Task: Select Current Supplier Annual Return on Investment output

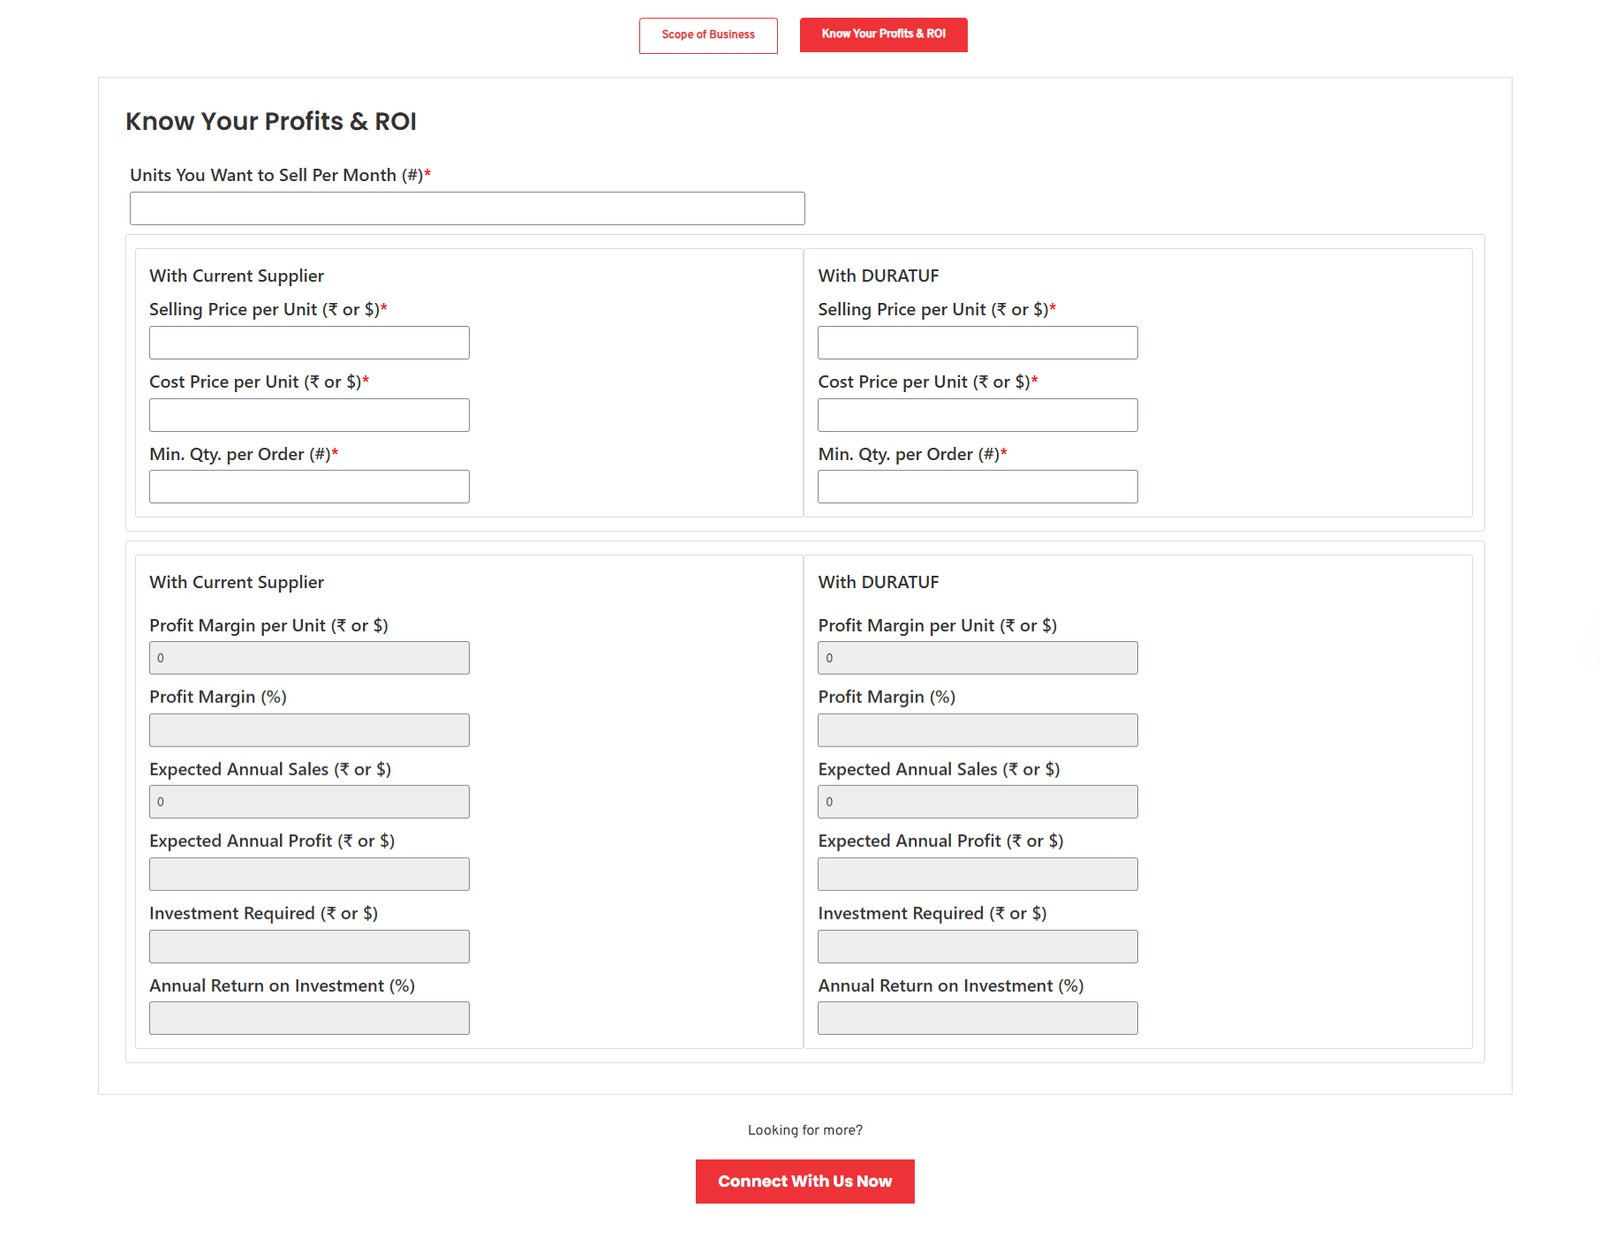Action: point(309,1018)
